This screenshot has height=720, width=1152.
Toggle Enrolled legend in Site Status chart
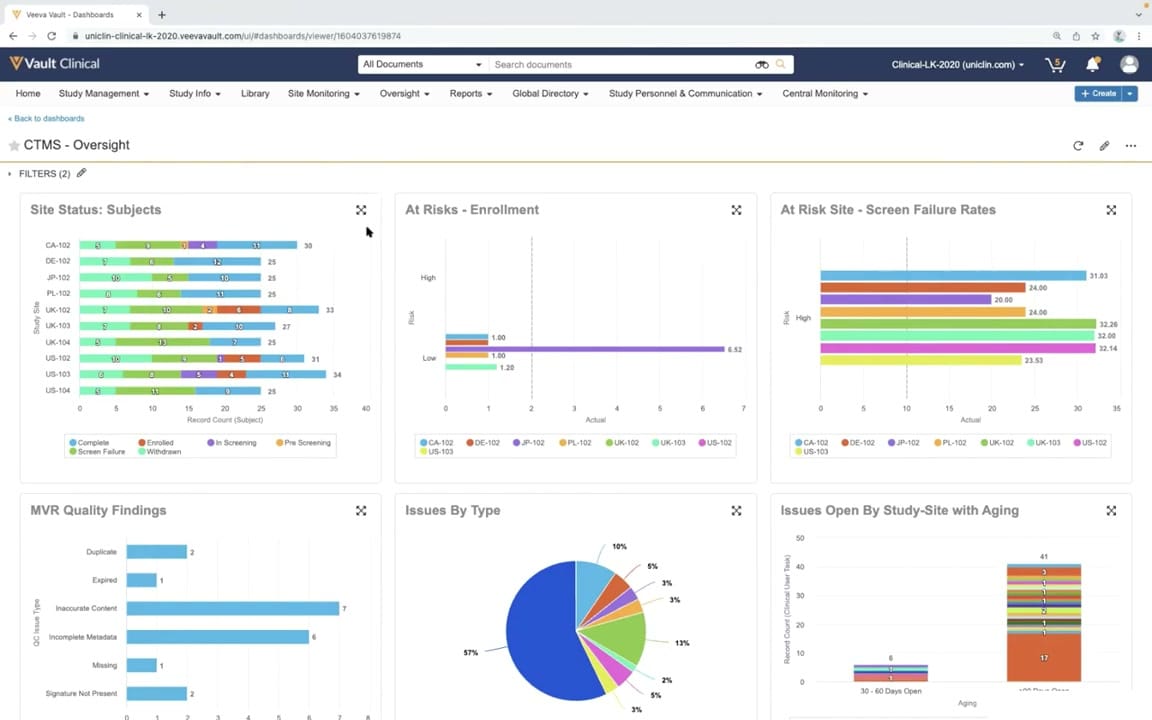[156, 443]
